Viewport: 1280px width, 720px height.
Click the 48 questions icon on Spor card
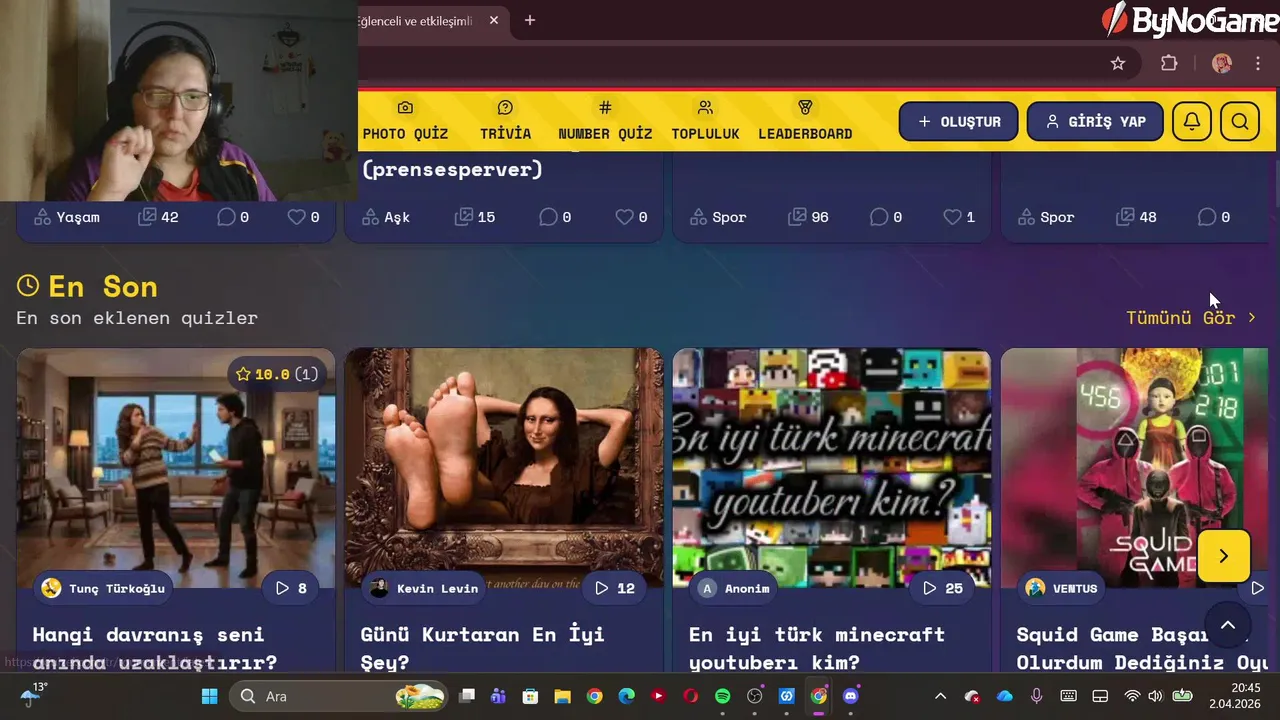(1125, 217)
